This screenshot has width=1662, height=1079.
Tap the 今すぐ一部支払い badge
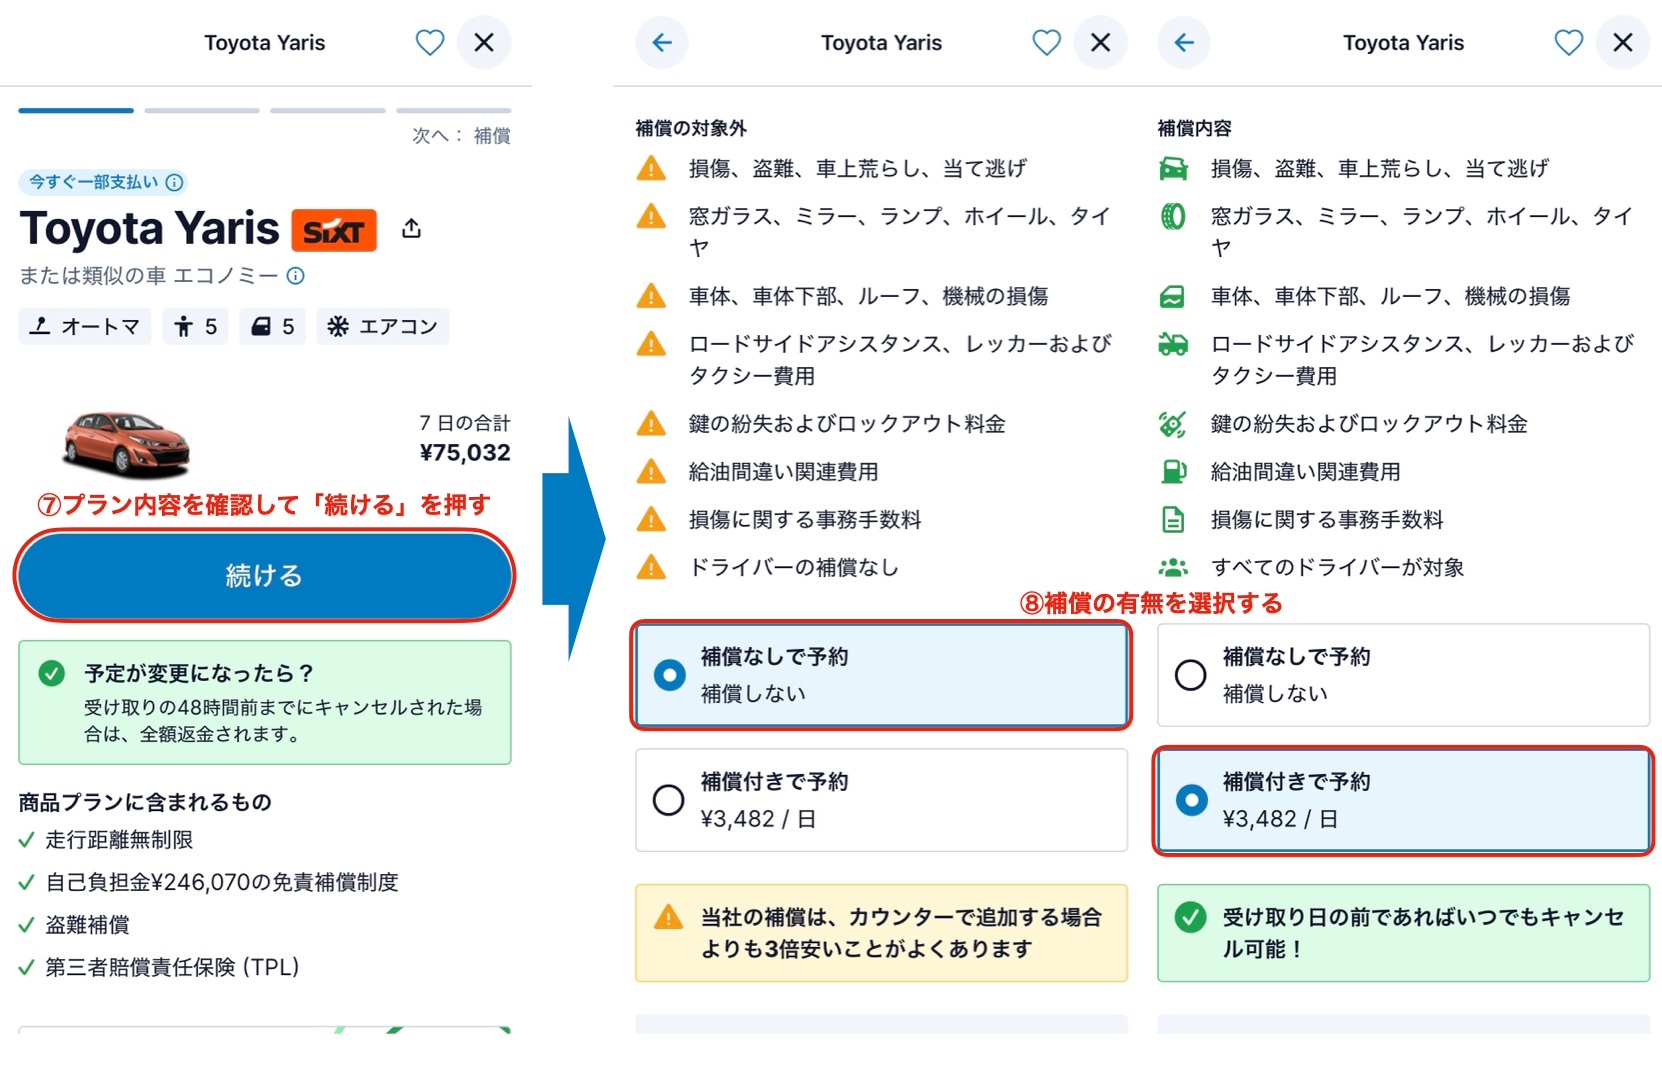pos(103,182)
